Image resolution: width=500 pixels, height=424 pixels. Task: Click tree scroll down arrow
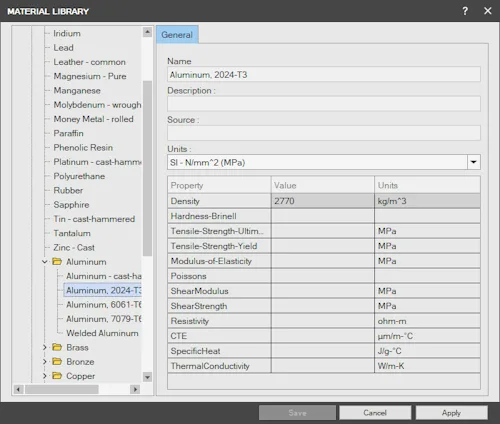coord(147,377)
